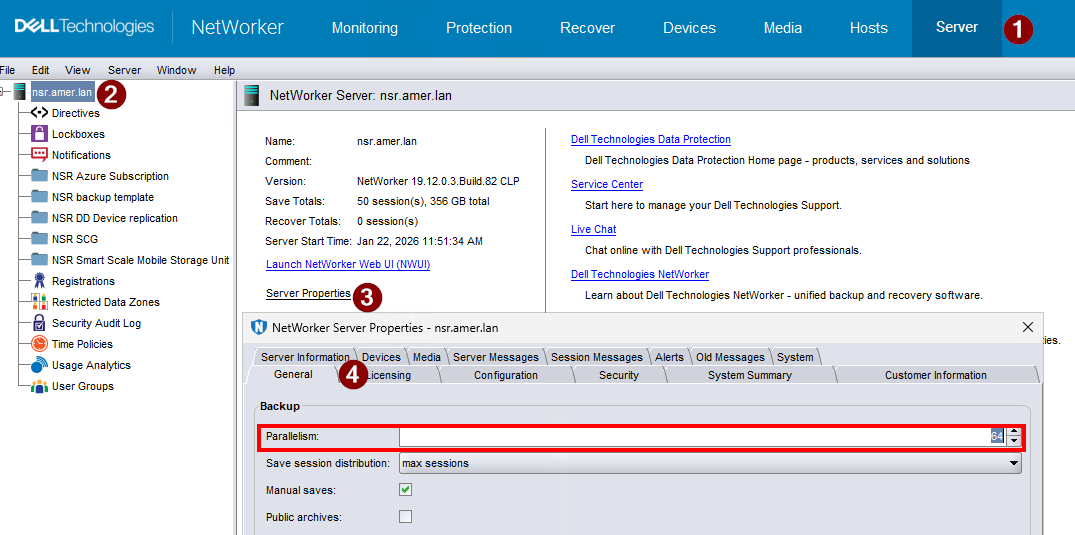This screenshot has height=535, width=1075.
Task: Click the Security Audit Log padlock icon
Action: click(39, 323)
